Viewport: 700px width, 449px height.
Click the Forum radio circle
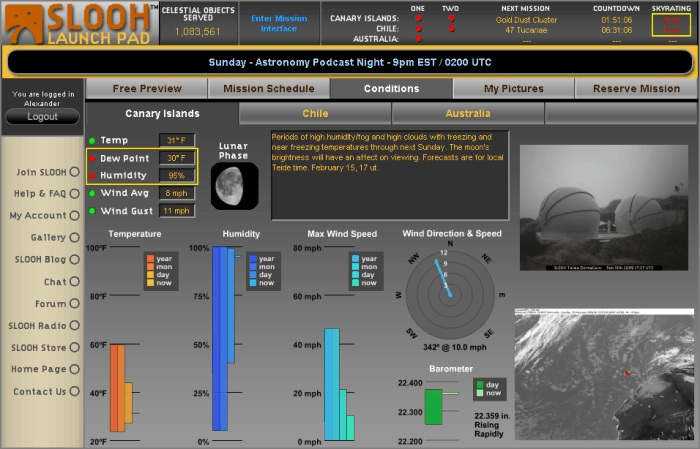[x=75, y=303]
